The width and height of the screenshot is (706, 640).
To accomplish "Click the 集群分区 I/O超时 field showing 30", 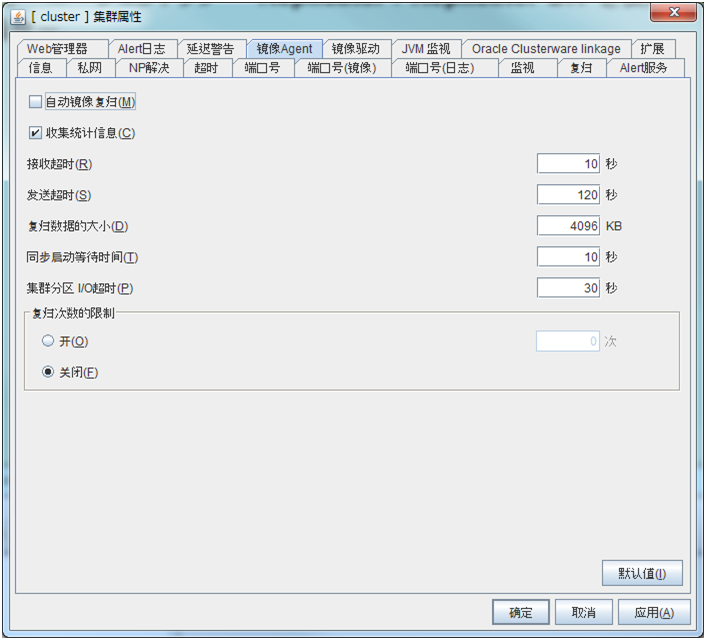I will coord(568,288).
